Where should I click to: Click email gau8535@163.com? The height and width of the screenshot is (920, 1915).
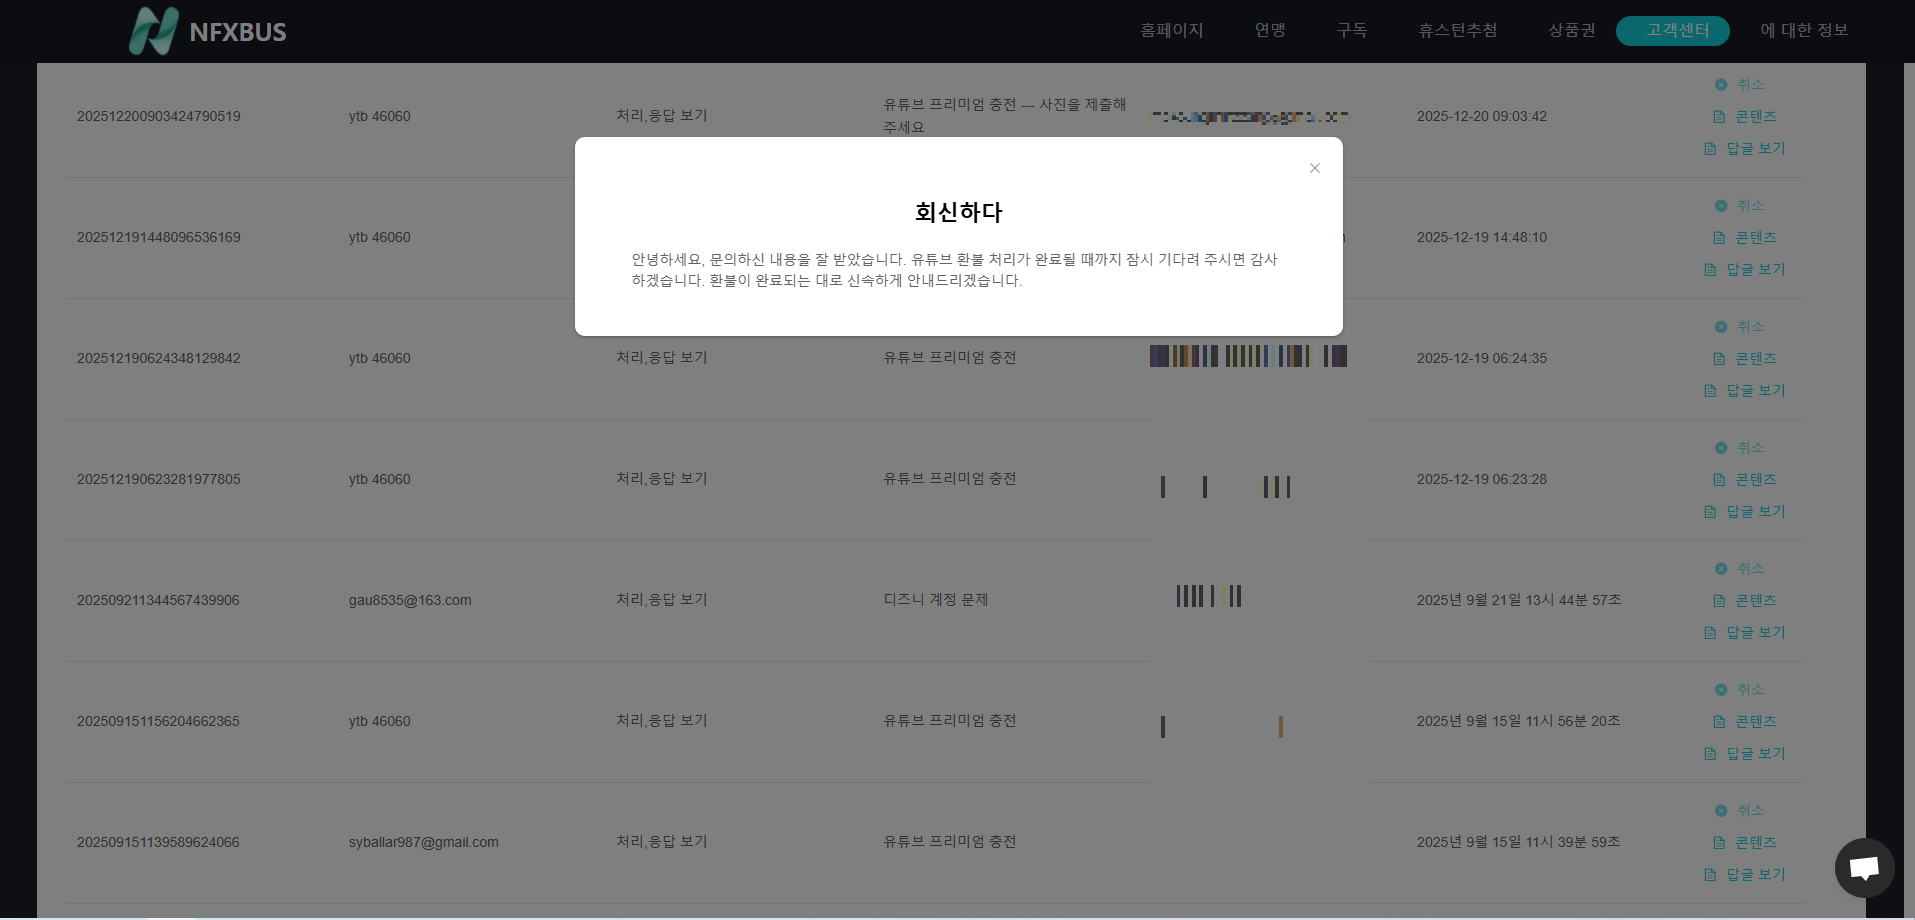[x=410, y=600]
